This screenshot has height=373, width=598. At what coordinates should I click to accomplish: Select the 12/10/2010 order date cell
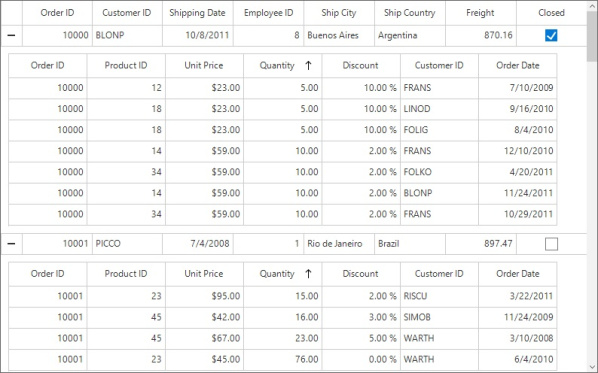[x=518, y=151]
